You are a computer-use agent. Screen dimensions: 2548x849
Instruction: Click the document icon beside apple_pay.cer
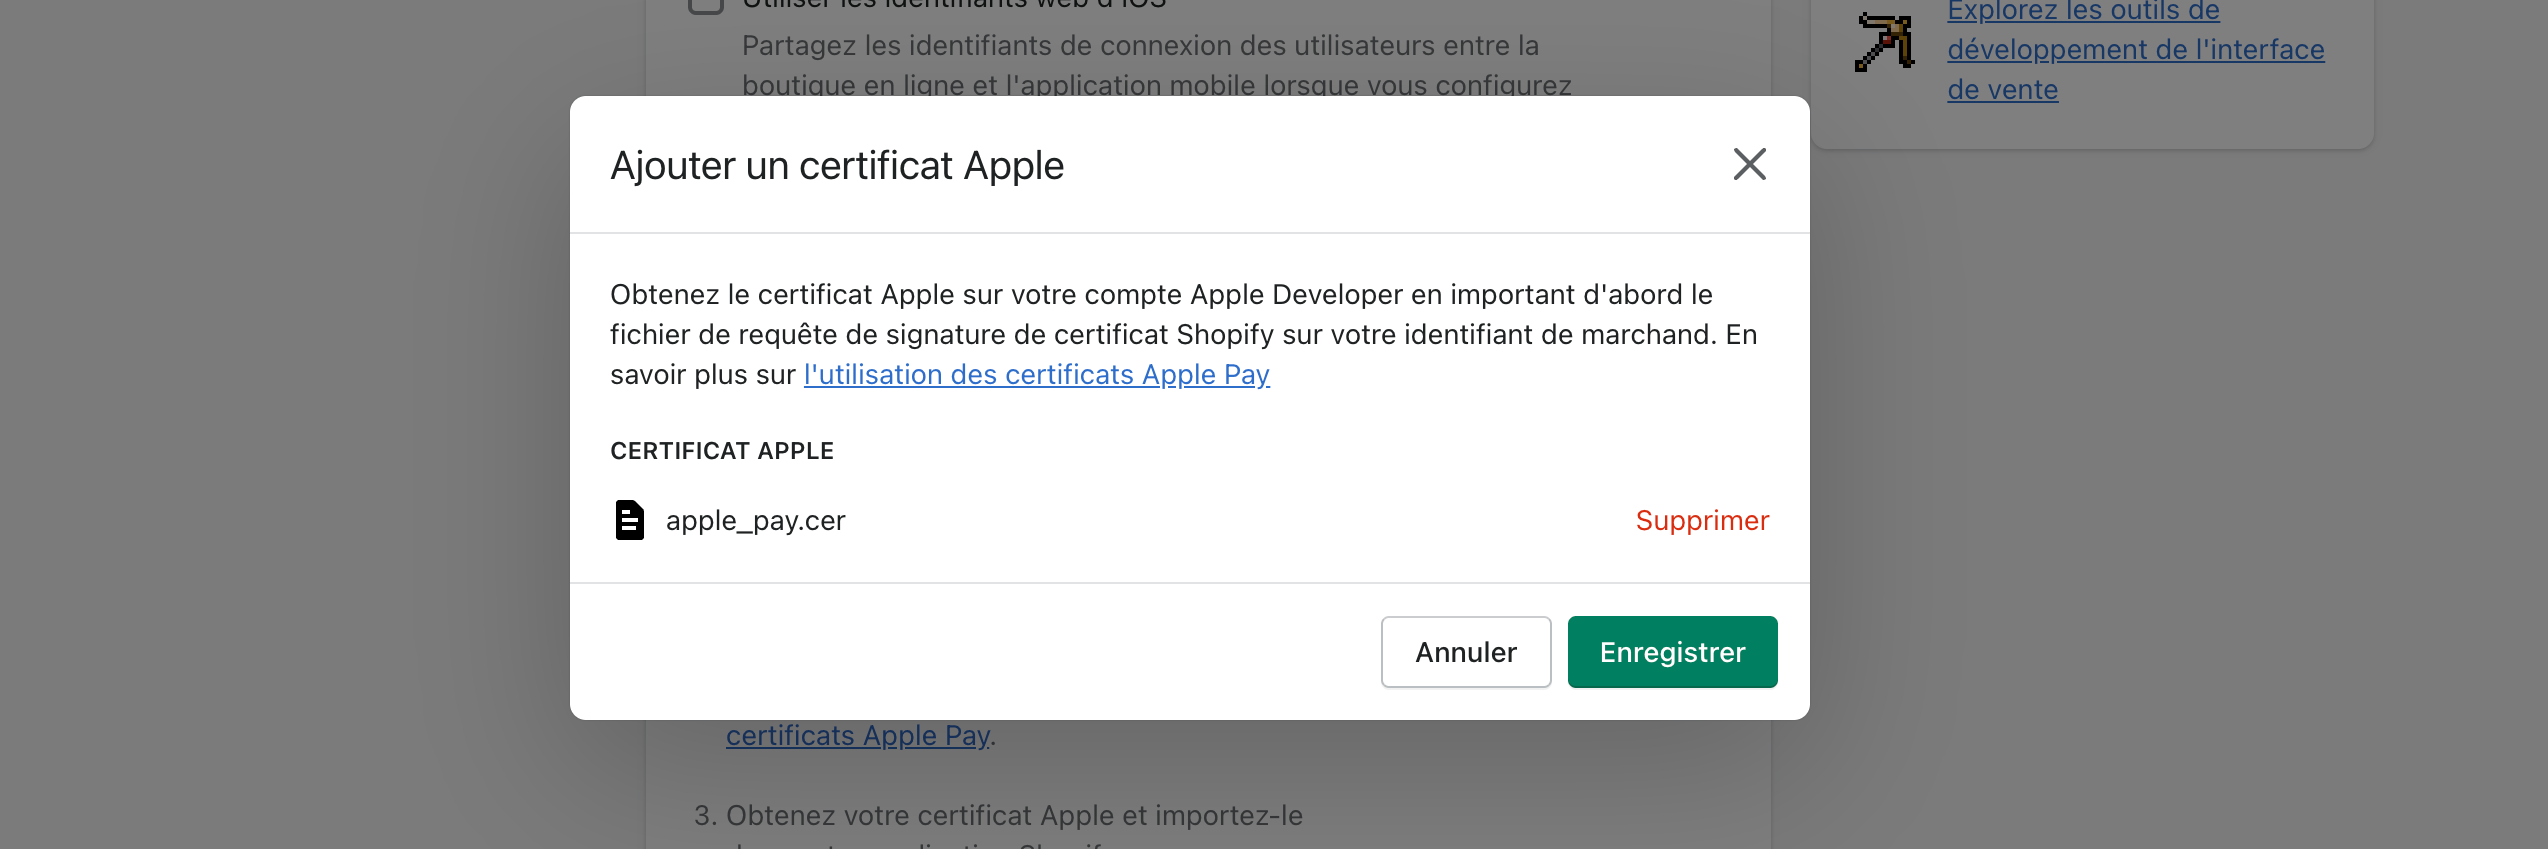(629, 520)
